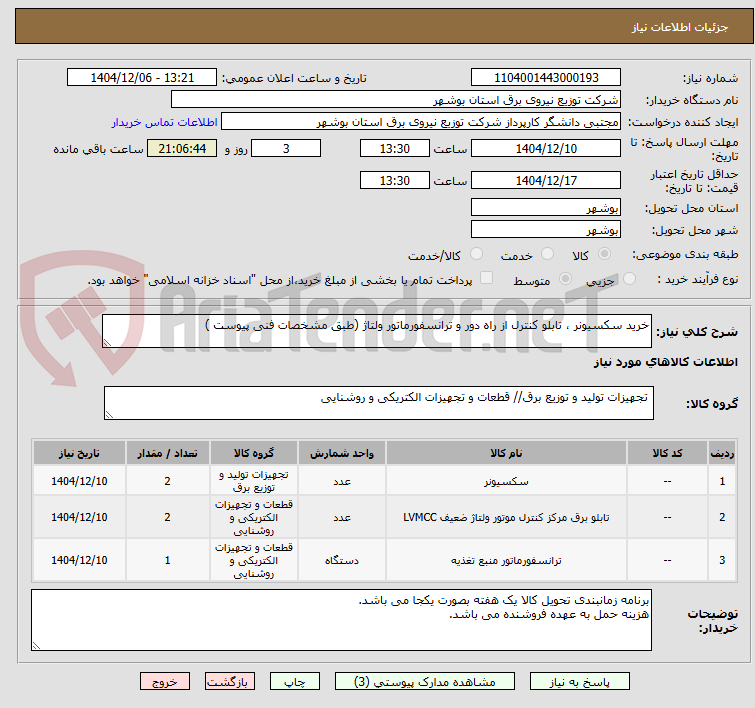Click the کد کالا column header
Image resolution: width=755 pixels, height=708 pixels.
(667, 453)
